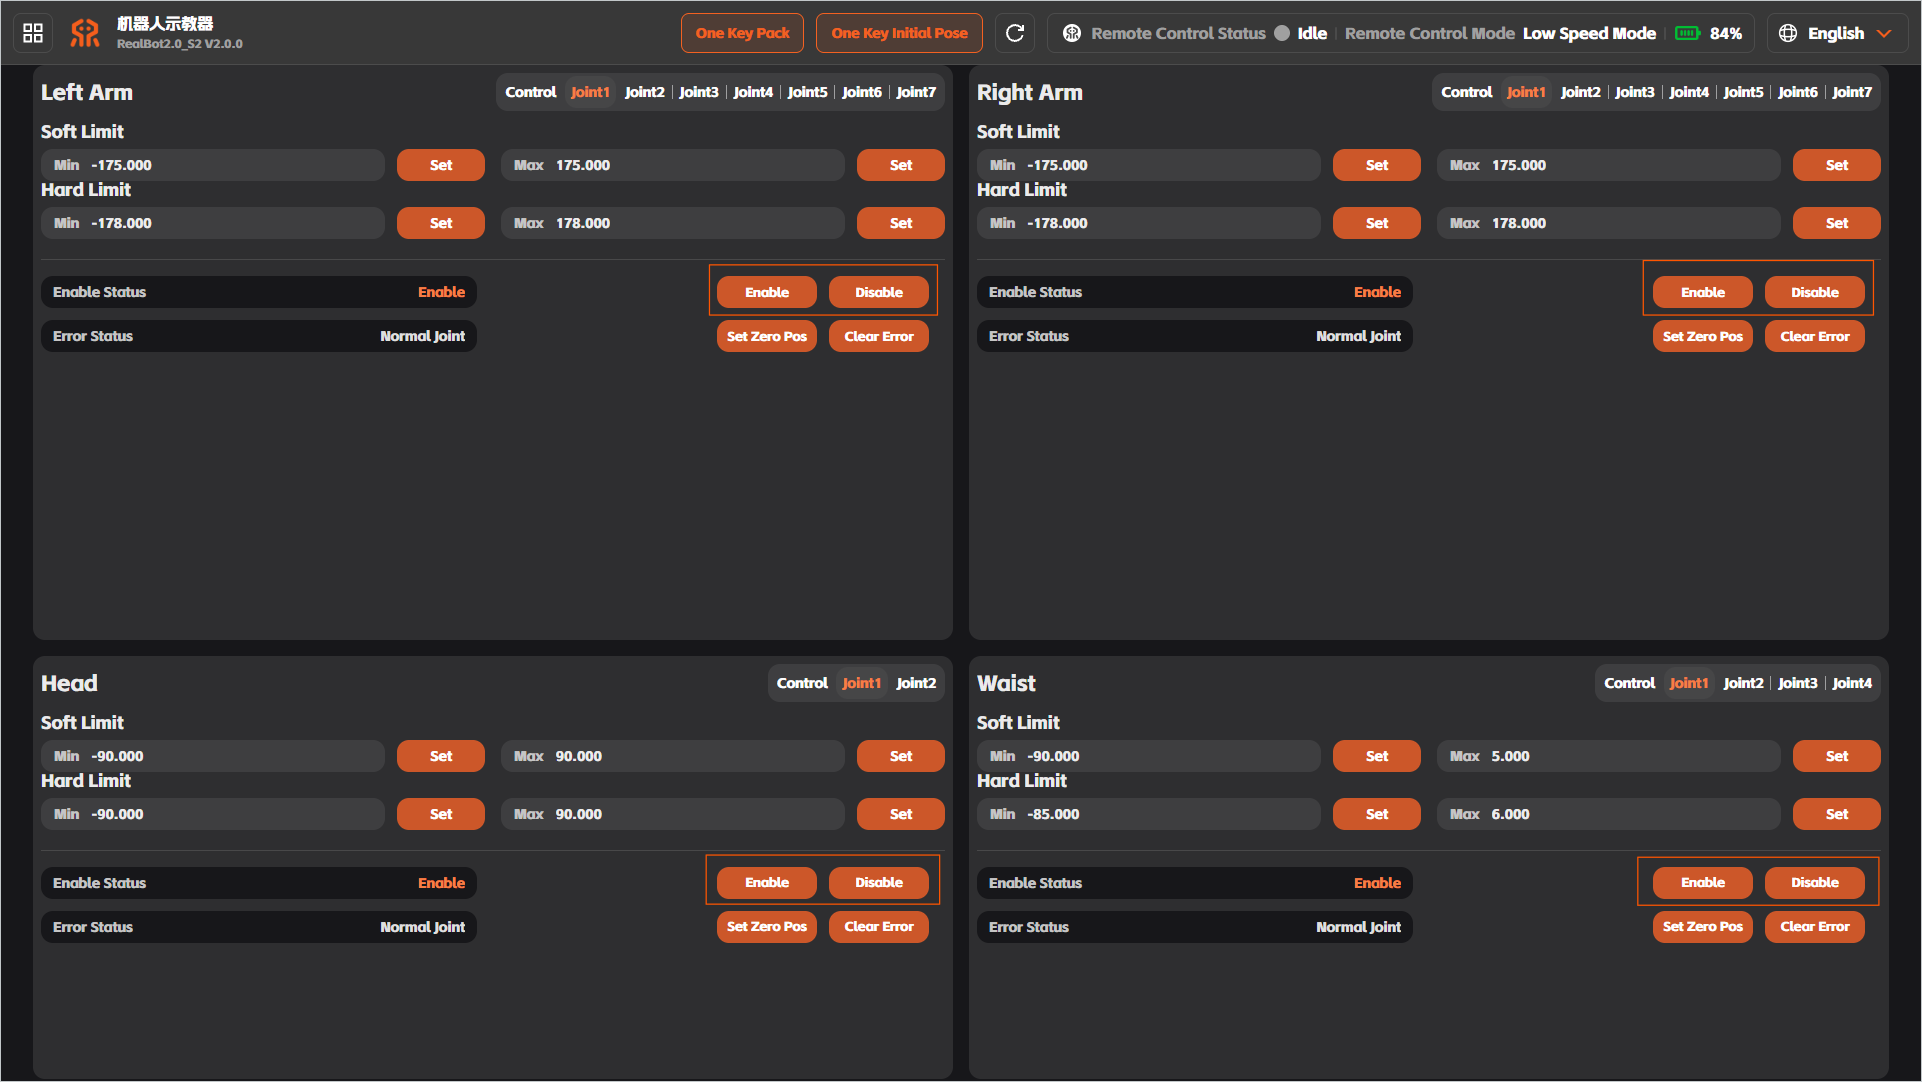Click the 84% battery text
The height and width of the screenshot is (1082, 1922).
[x=1726, y=33]
